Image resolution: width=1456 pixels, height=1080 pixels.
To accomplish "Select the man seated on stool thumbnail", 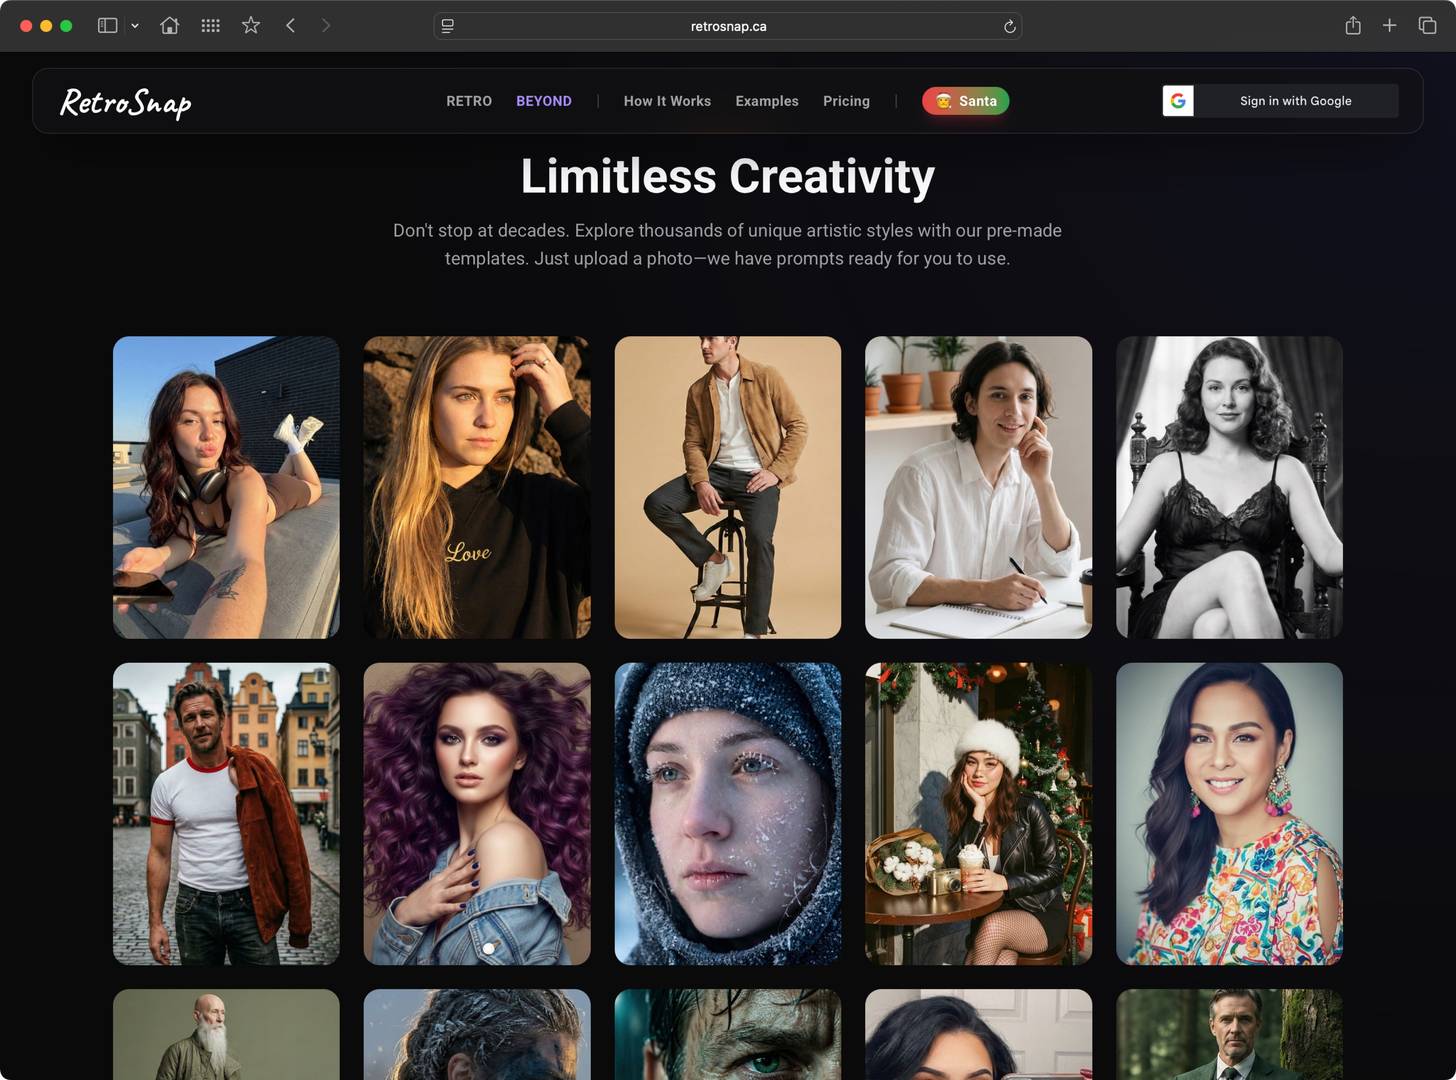I will point(728,487).
